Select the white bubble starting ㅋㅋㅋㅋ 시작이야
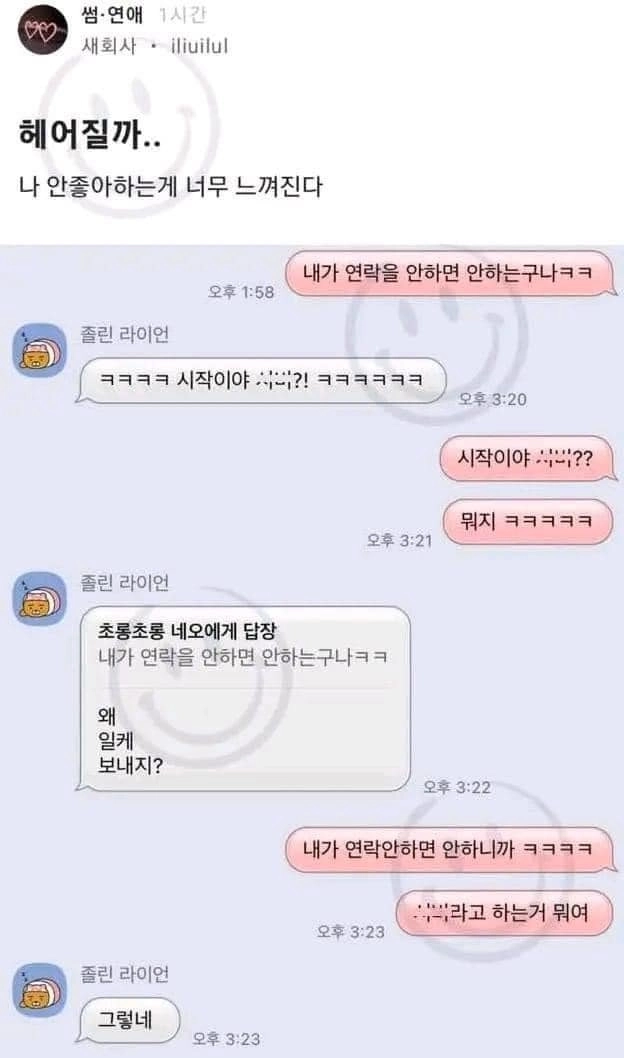The image size is (624, 1058). click(261, 381)
